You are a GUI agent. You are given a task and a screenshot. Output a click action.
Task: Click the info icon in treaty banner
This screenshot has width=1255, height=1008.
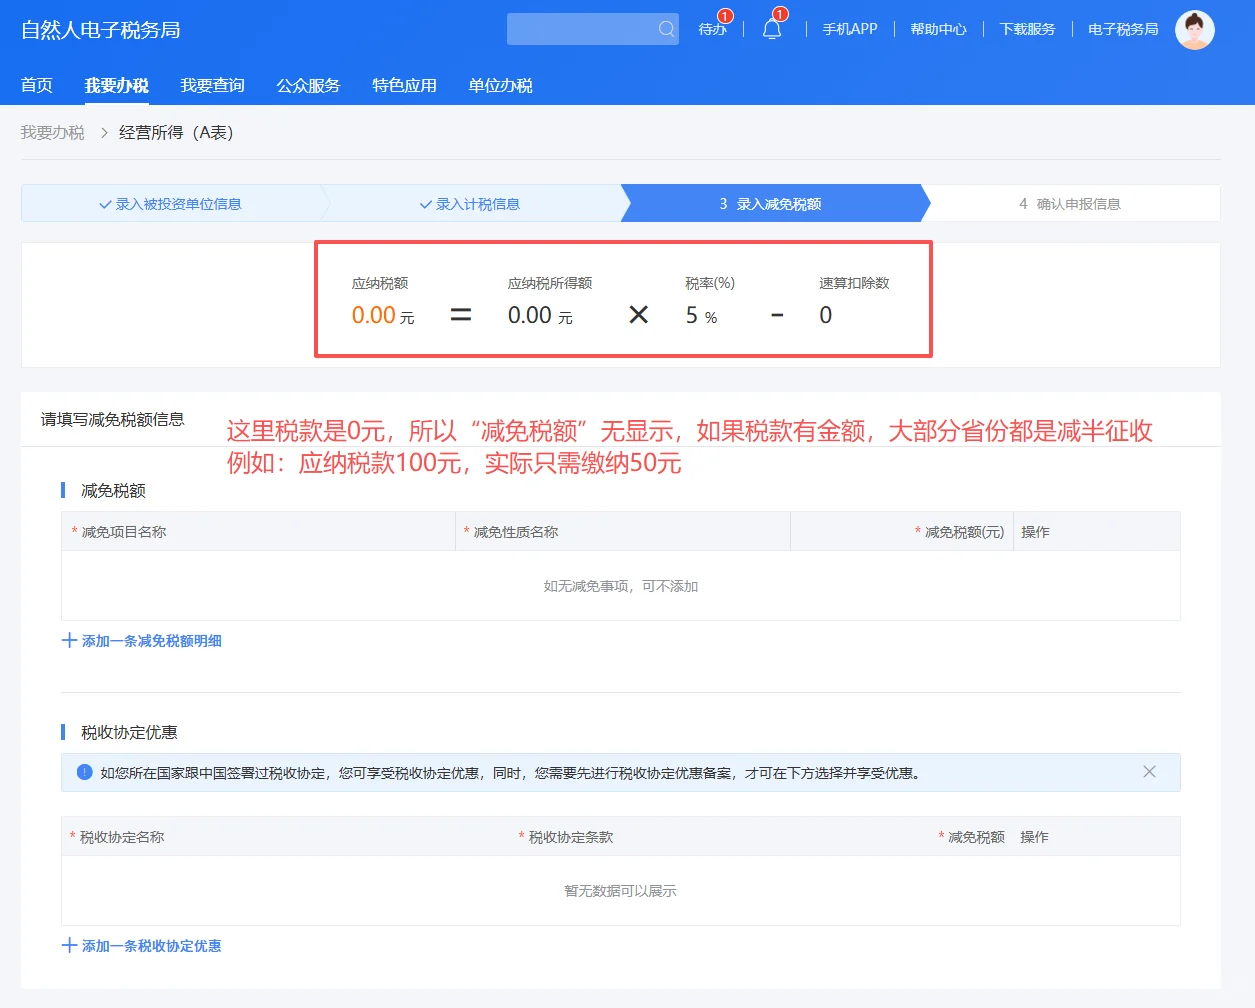coord(84,772)
